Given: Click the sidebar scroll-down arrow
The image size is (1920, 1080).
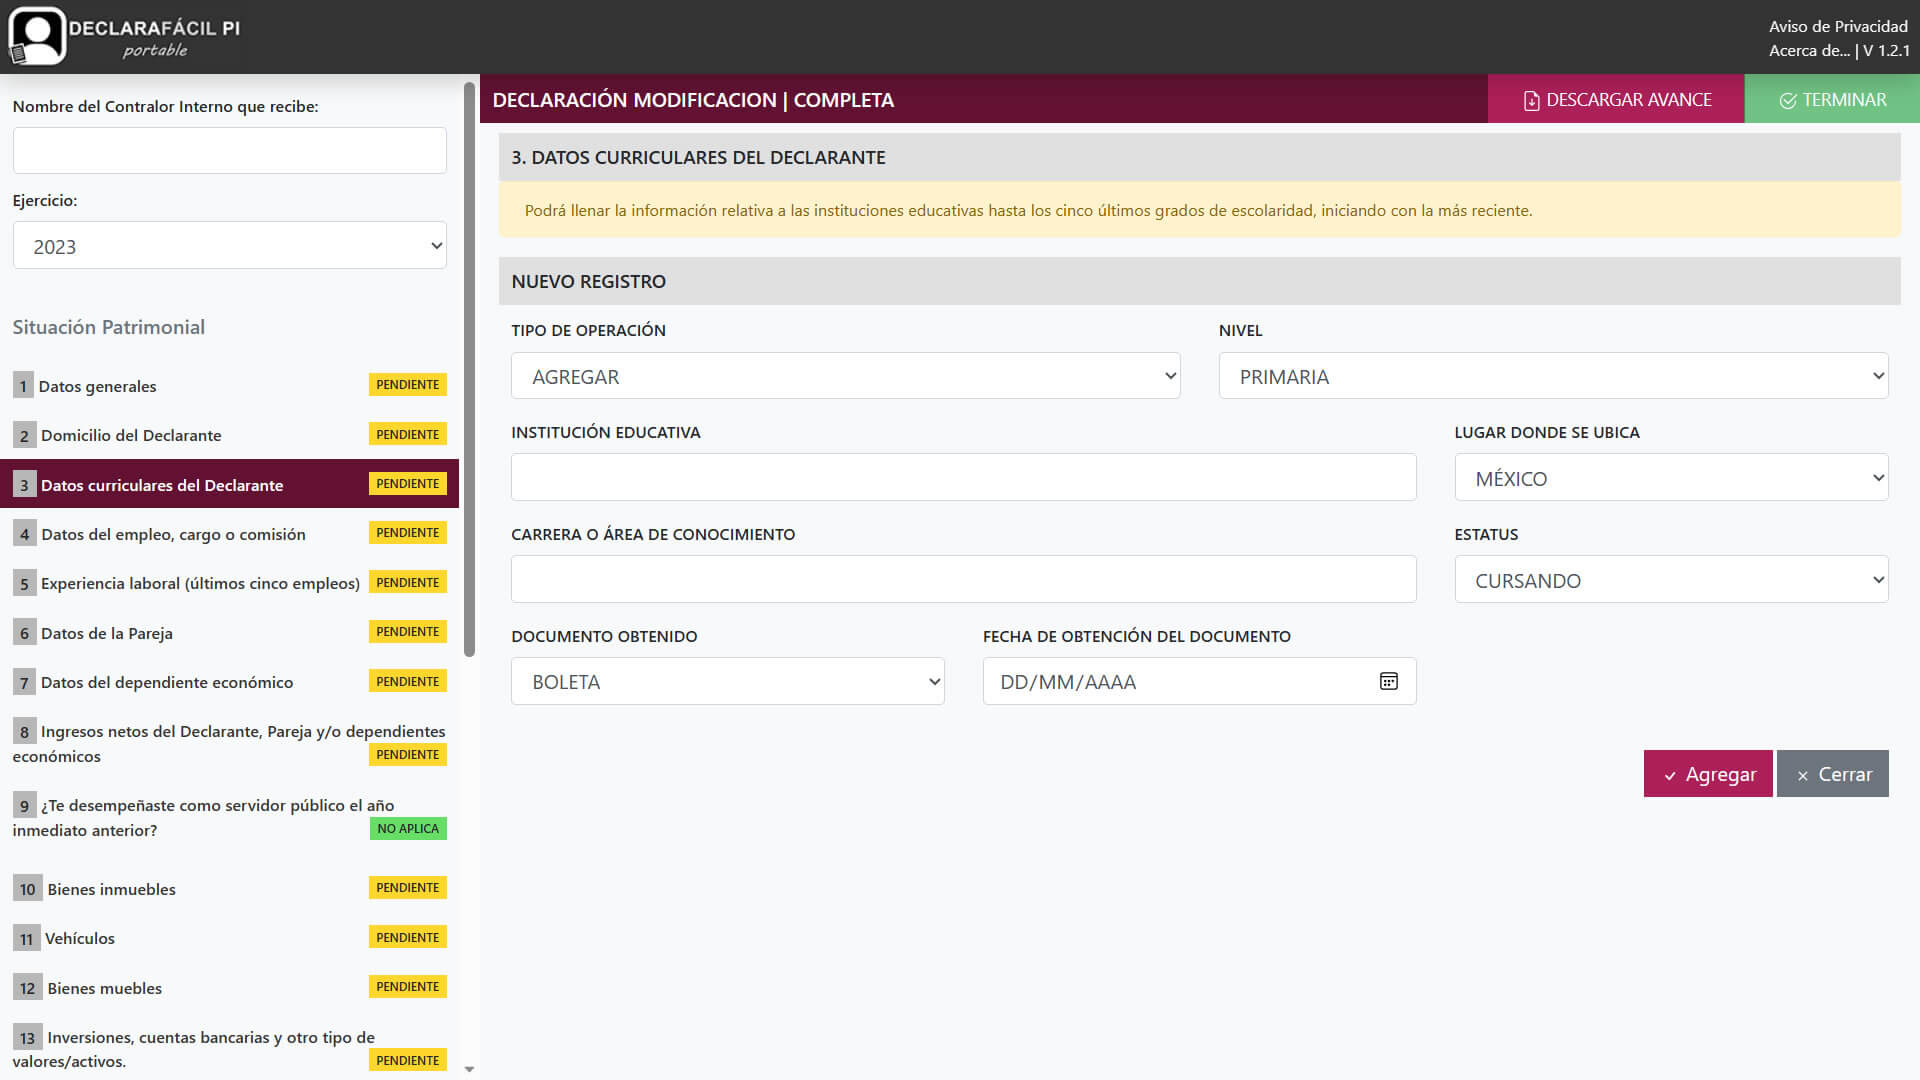Looking at the screenshot, I should (x=469, y=1069).
